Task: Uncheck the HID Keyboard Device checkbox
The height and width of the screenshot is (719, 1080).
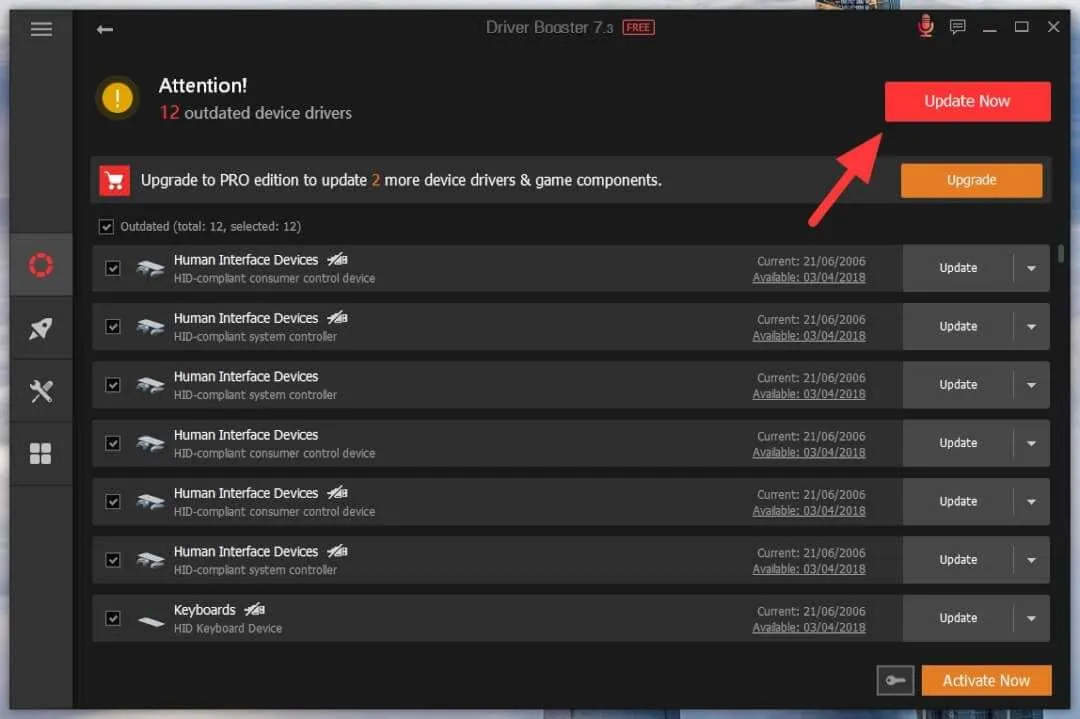Action: click(113, 618)
